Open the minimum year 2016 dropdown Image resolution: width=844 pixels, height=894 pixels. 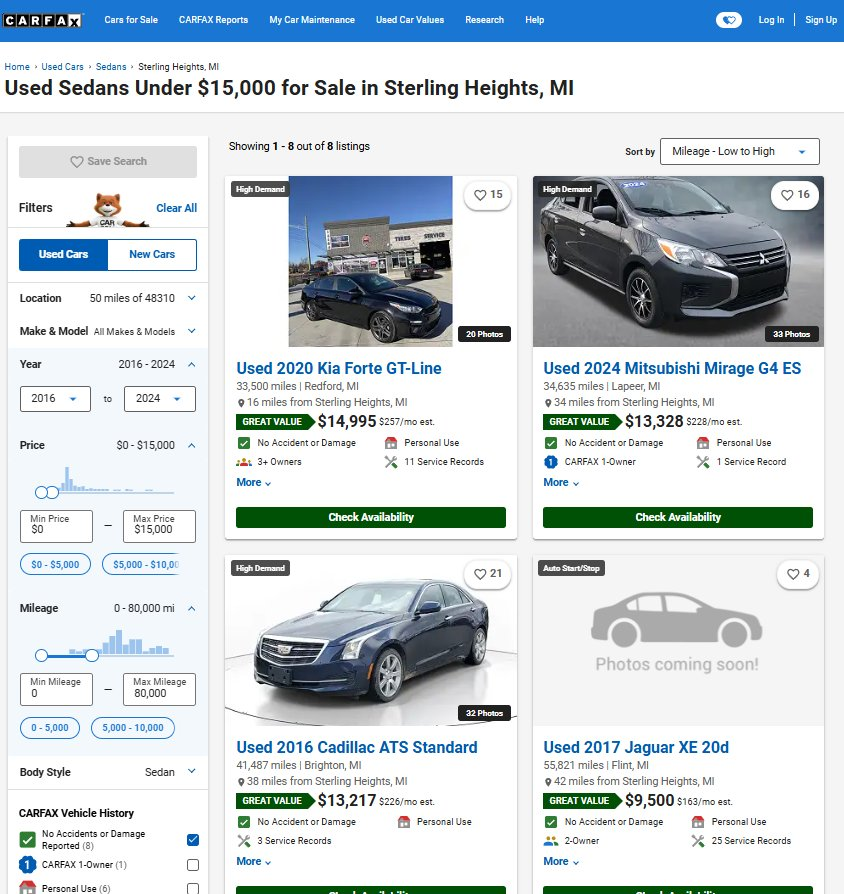55,399
